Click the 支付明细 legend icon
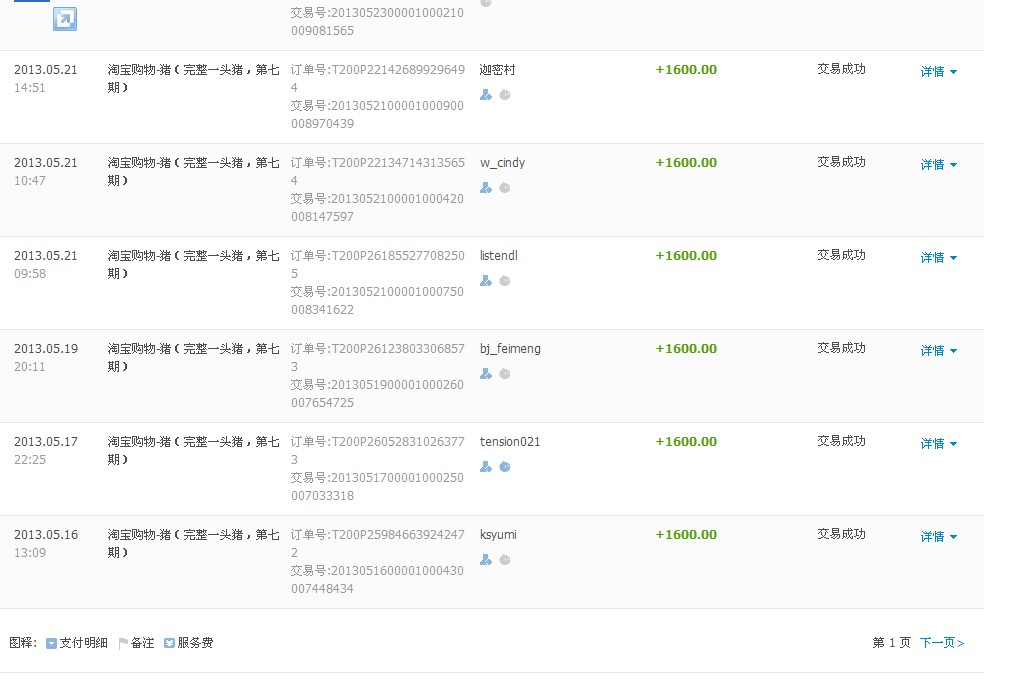This screenshot has height=687, width=1034. (51, 644)
